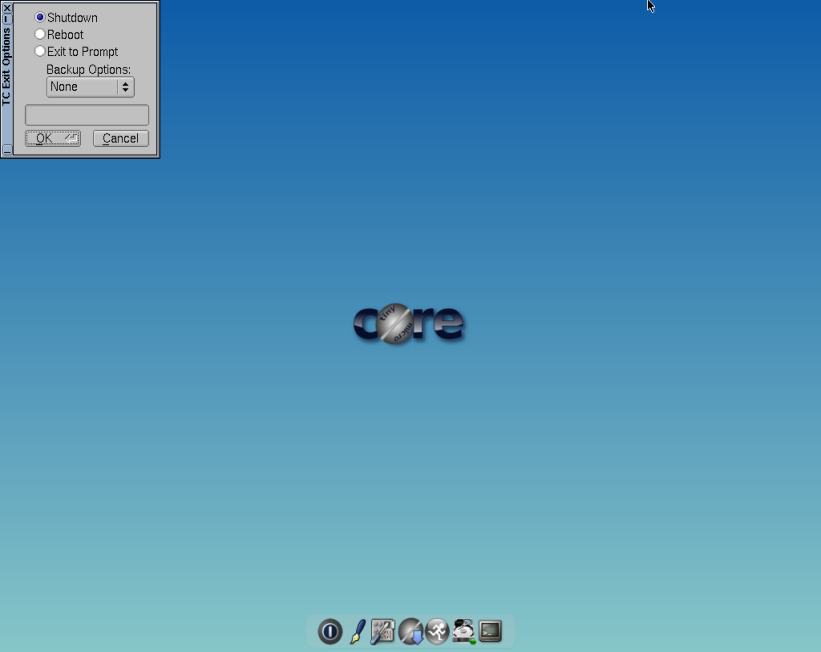This screenshot has height=652, width=821.
Task: Click the Core logo on desktop
Action: 409,323
